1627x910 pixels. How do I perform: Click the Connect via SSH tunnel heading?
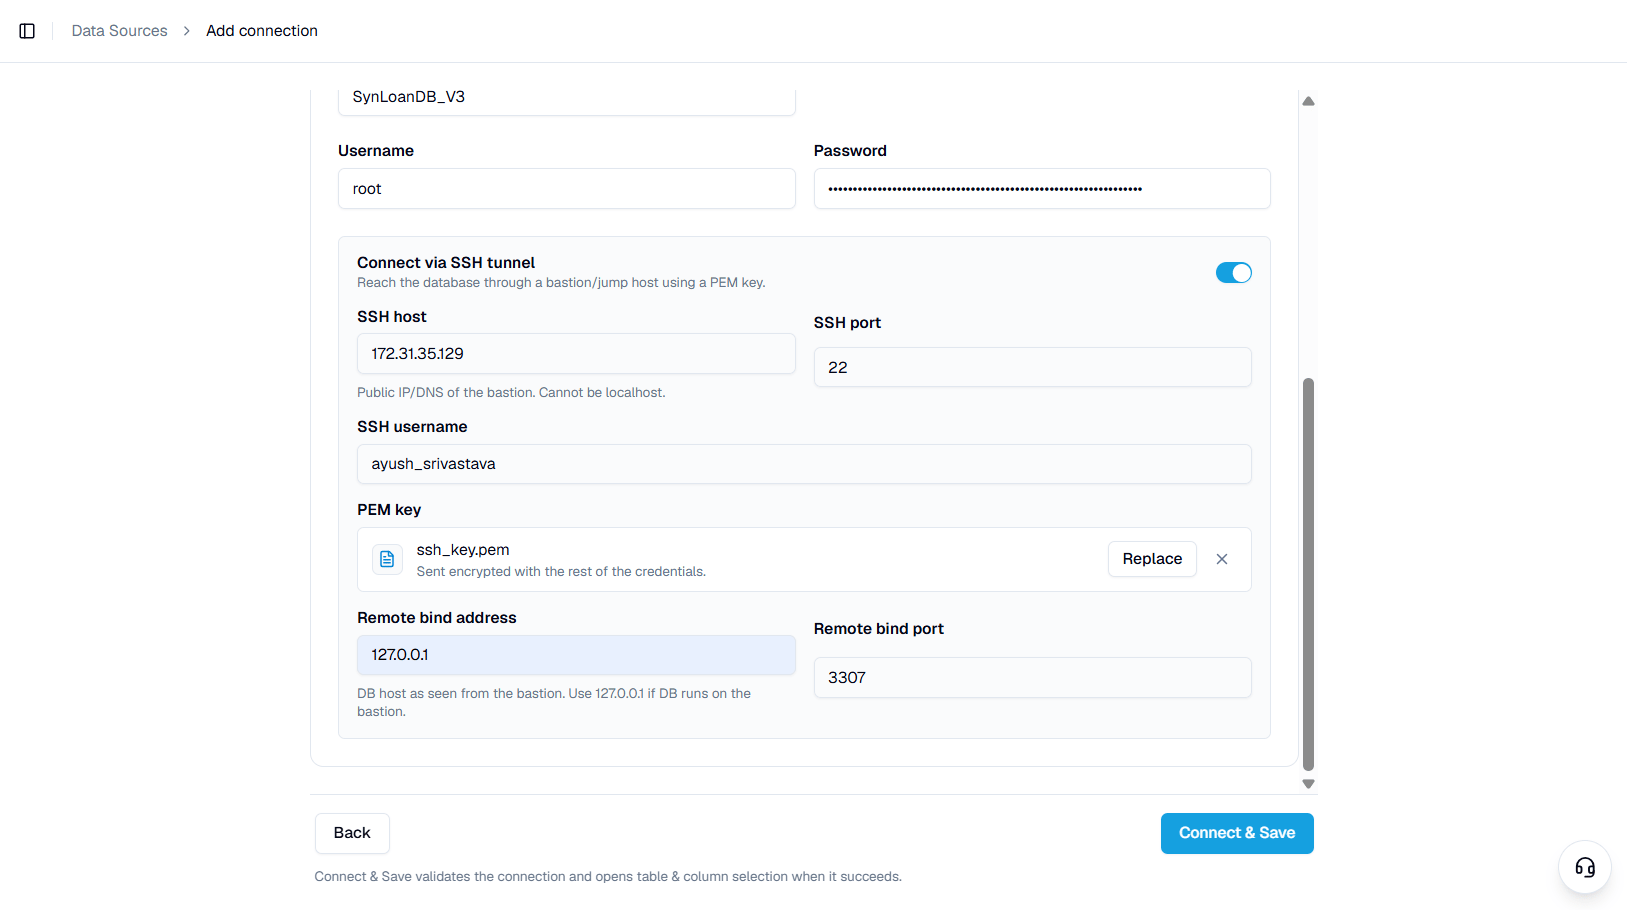[446, 263]
